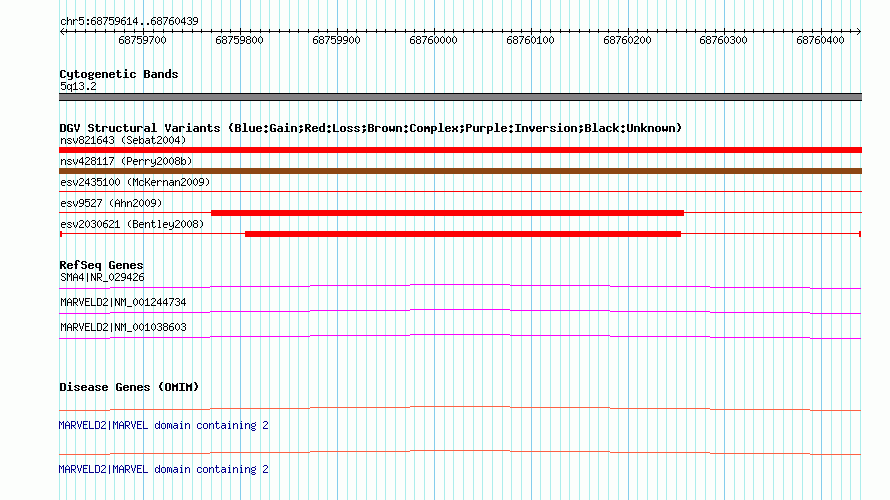This screenshot has height=500, width=890.
Task: Click the 68760200 ruler coordinate
Action: [x=627, y=40]
